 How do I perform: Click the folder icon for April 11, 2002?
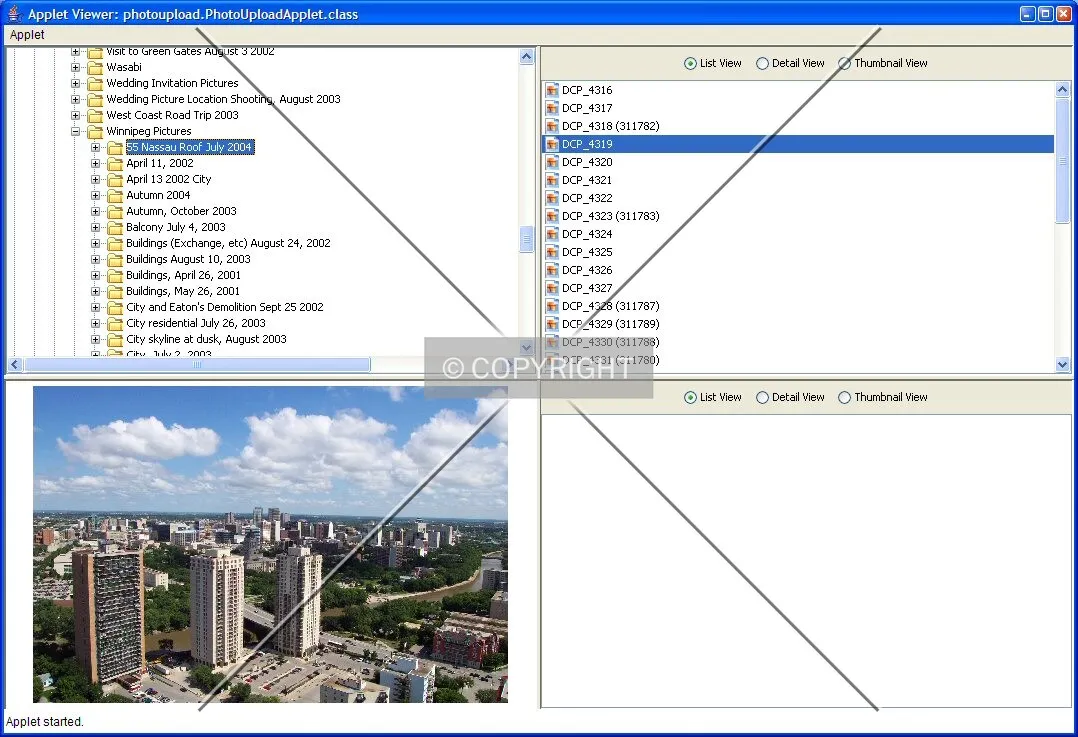pyautogui.click(x=115, y=164)
